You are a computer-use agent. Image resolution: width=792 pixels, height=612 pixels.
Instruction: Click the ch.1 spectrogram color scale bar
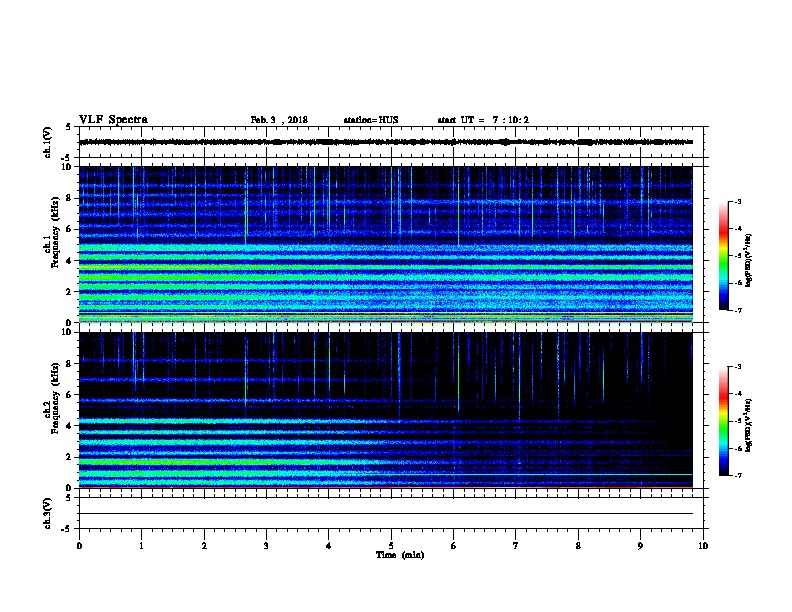coord(724,256)
